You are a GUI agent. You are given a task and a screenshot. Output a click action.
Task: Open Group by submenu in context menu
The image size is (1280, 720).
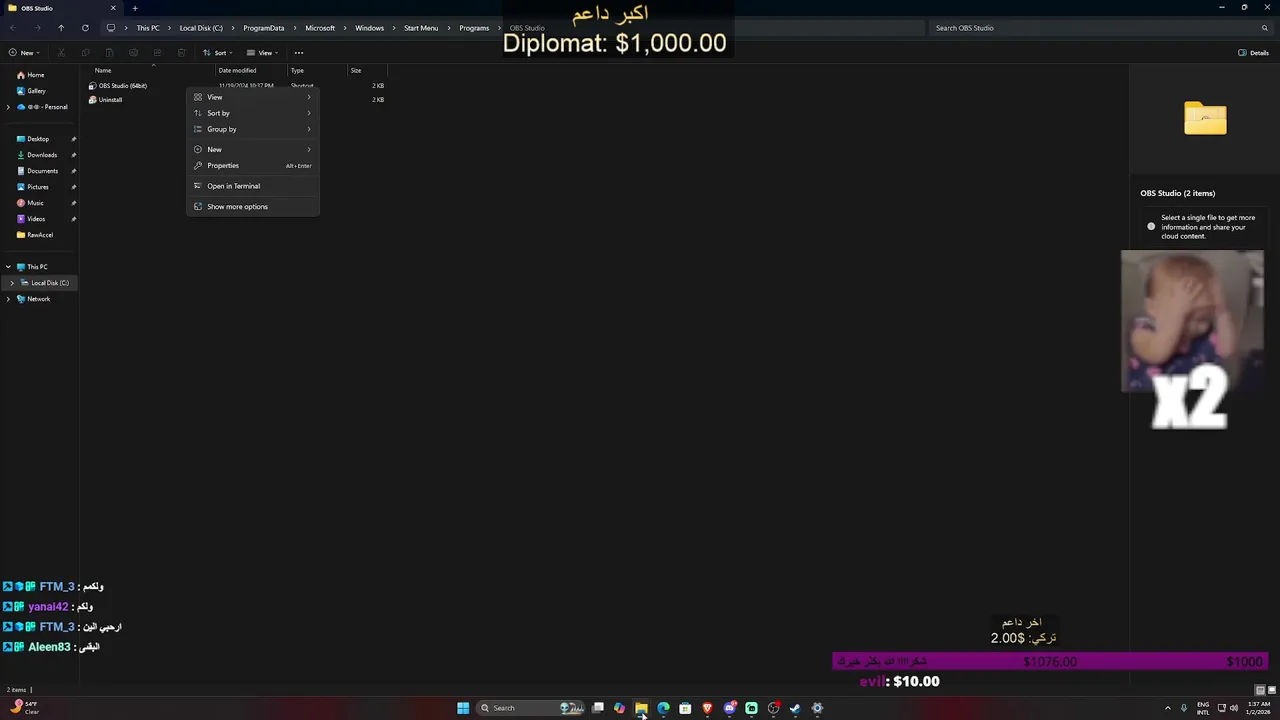coord(253,129)
